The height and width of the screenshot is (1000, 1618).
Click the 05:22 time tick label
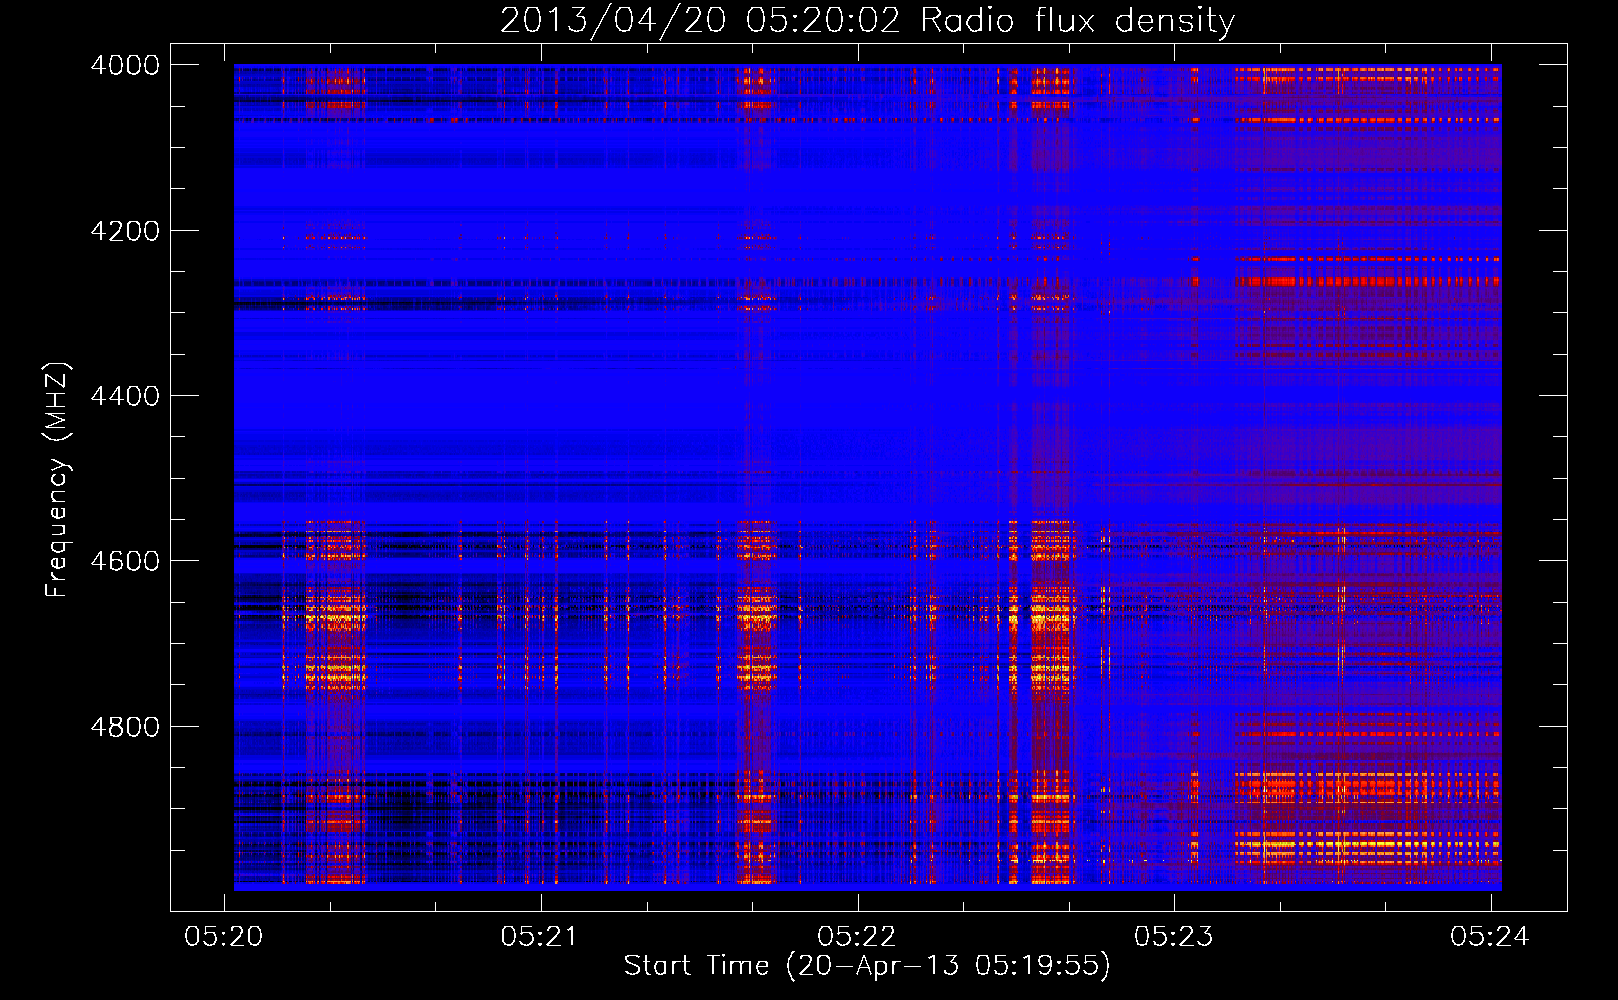coord(857,936)
